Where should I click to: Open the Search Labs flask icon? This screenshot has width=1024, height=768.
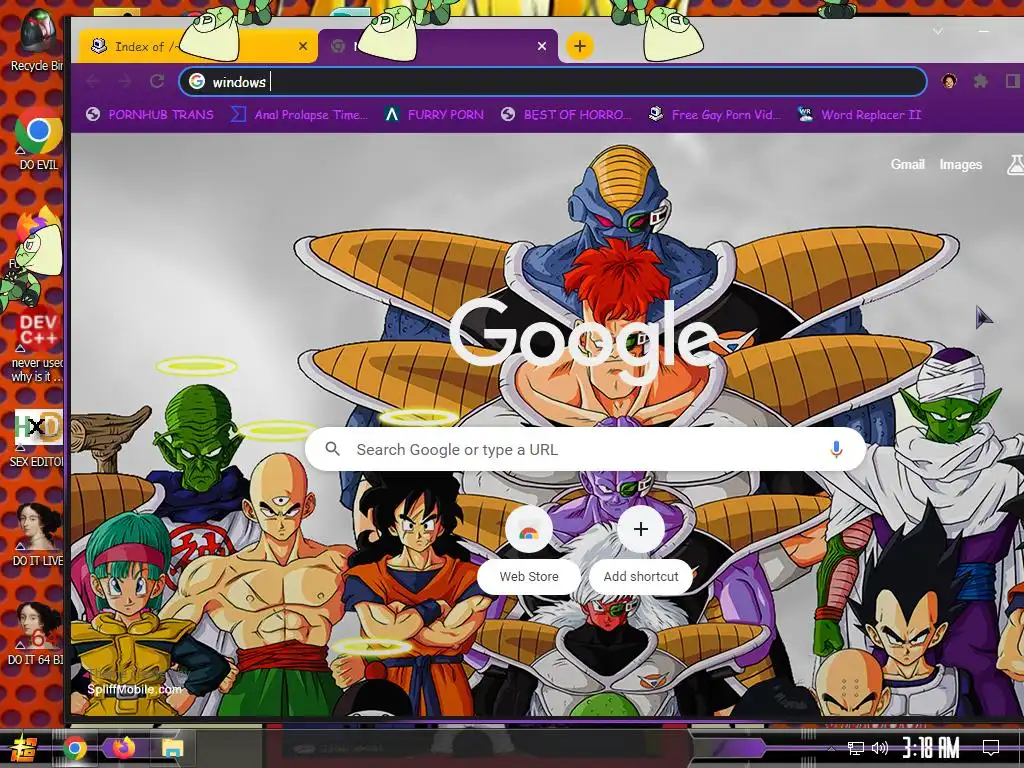(1015, 165)
